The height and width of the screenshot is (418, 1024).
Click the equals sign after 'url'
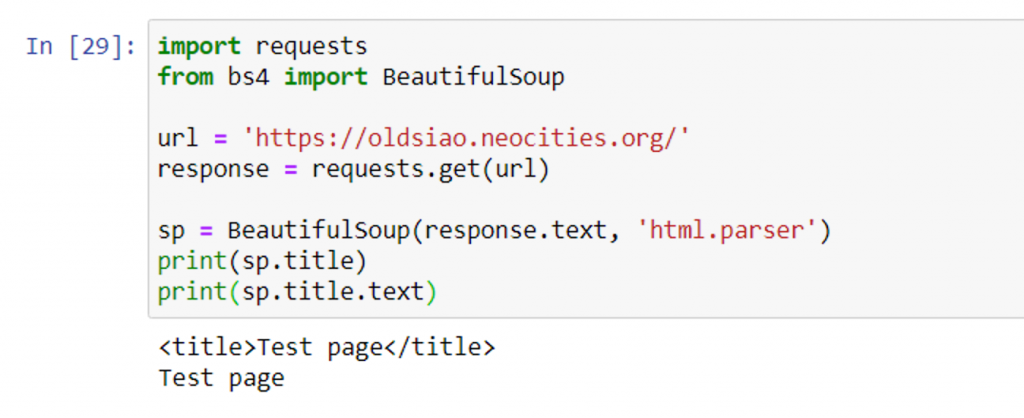(220, 138)
